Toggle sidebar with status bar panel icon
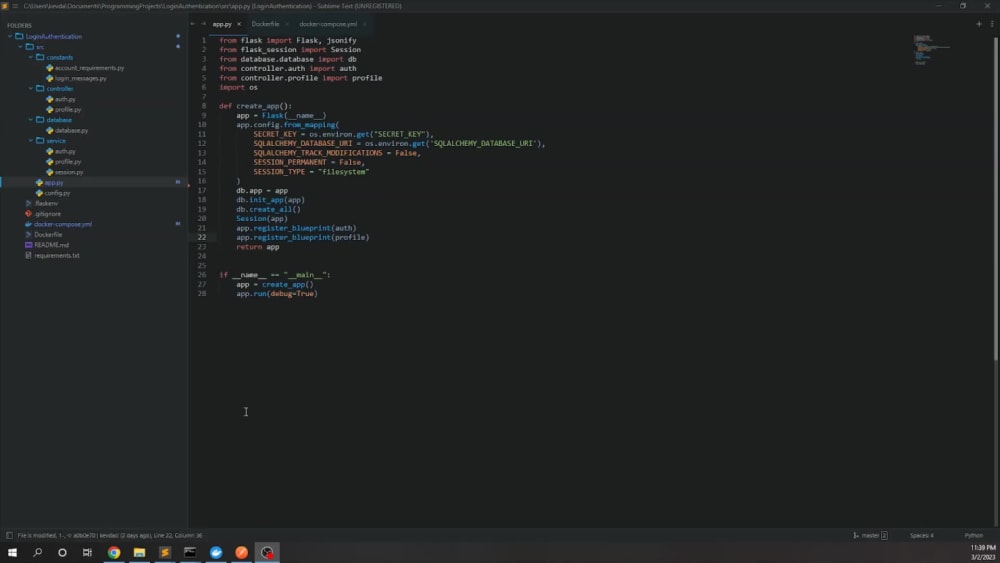 click(x=9, y=536)
